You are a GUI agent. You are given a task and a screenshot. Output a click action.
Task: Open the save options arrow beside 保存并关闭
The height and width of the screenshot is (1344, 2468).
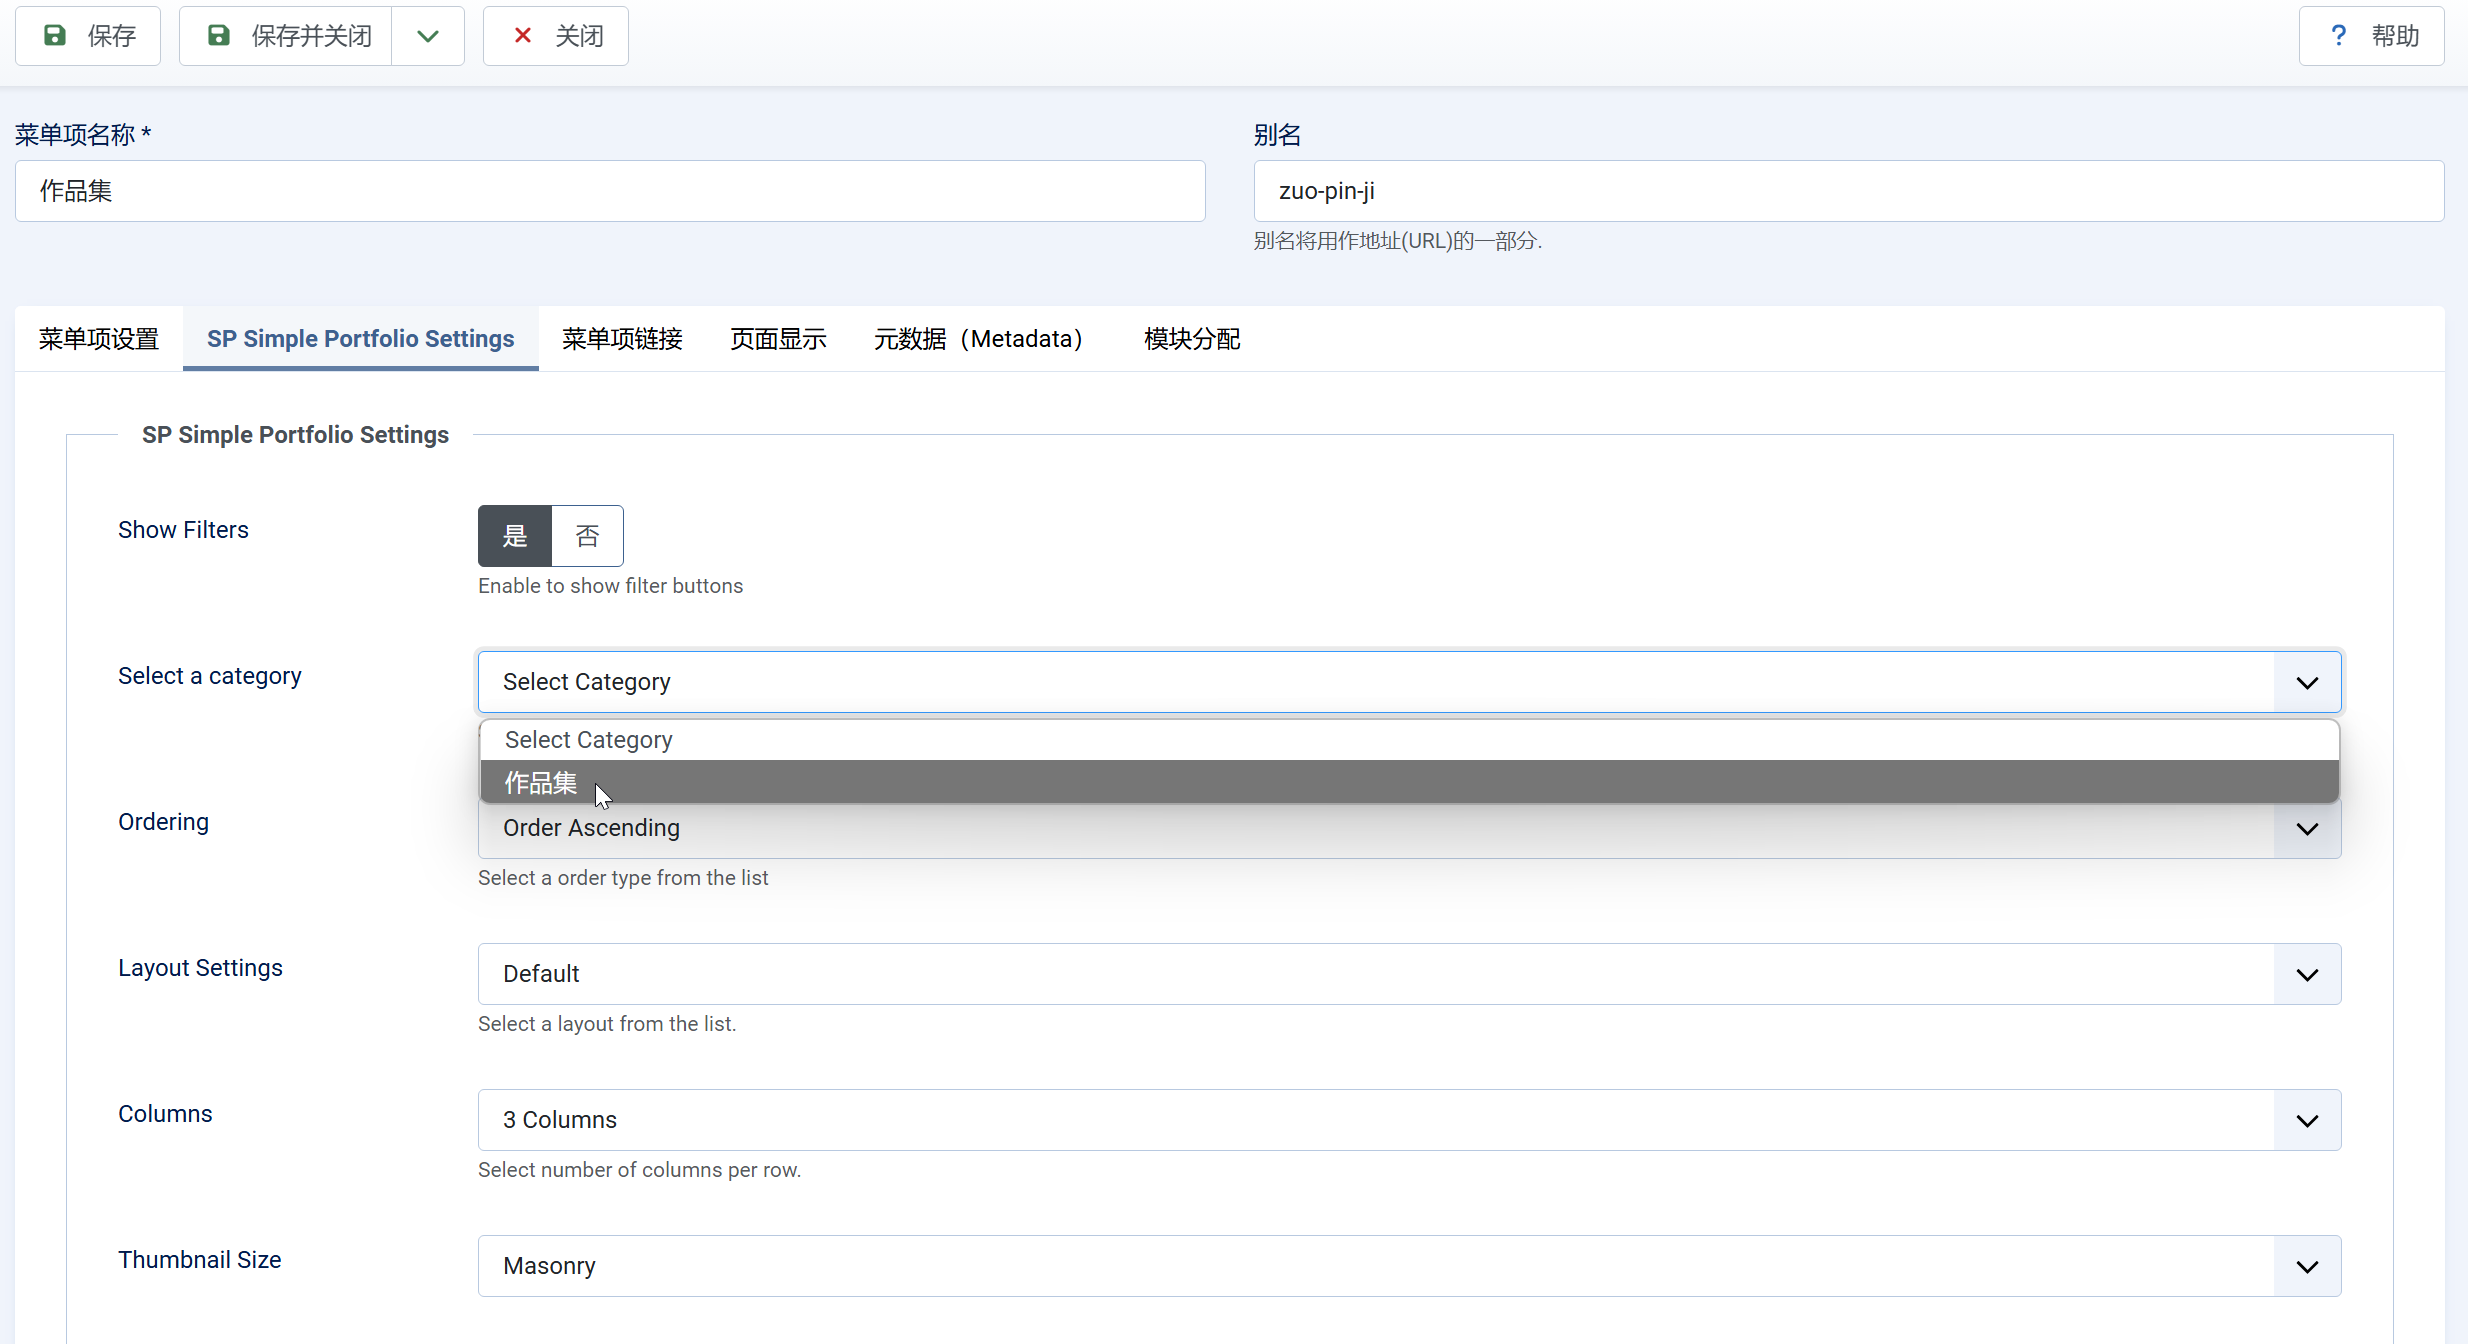click(x=428, y=36)
